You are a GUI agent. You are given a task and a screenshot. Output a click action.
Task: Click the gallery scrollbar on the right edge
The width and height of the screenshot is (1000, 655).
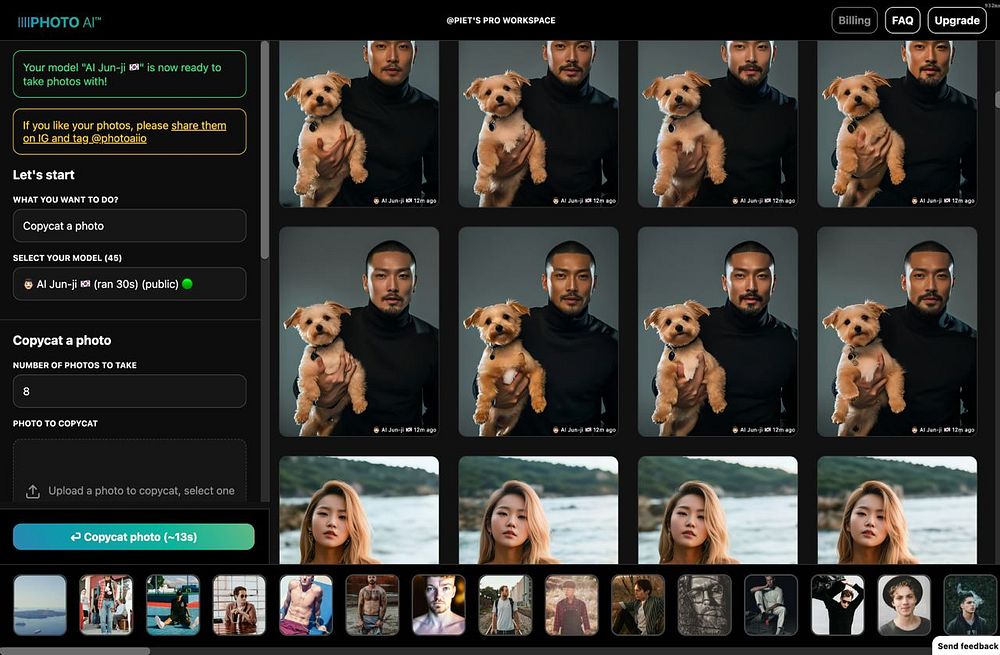997,100
